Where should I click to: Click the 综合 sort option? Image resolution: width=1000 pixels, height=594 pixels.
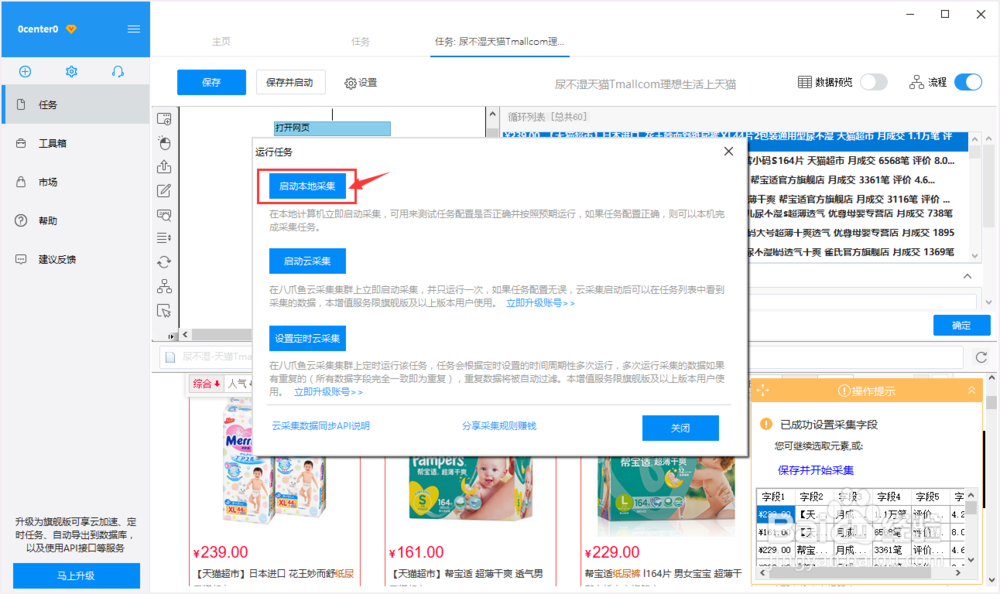(x=207, y=383)
